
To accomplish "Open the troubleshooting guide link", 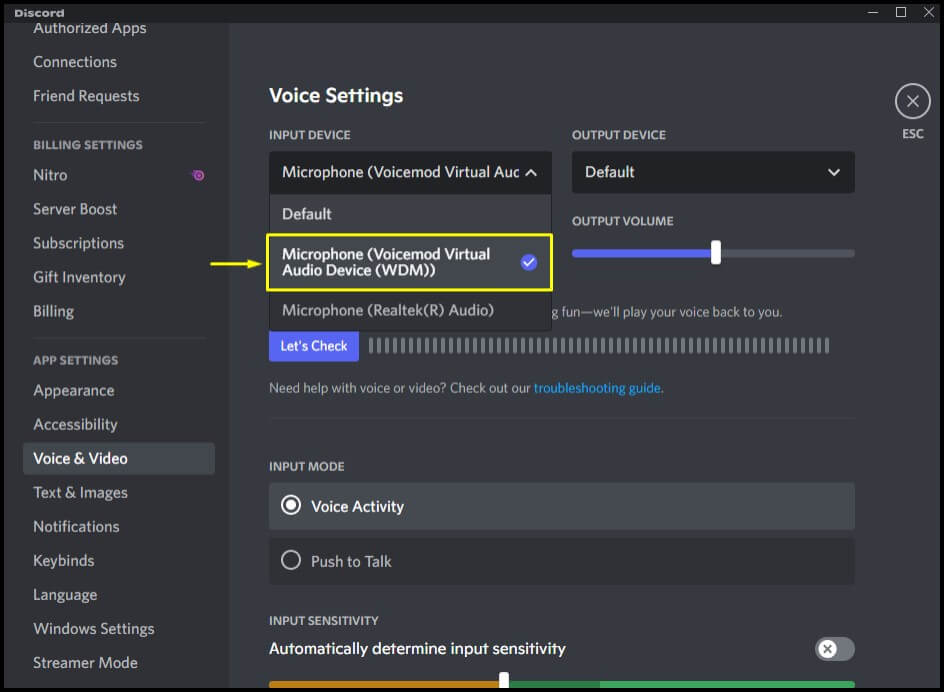I will 596,388.
